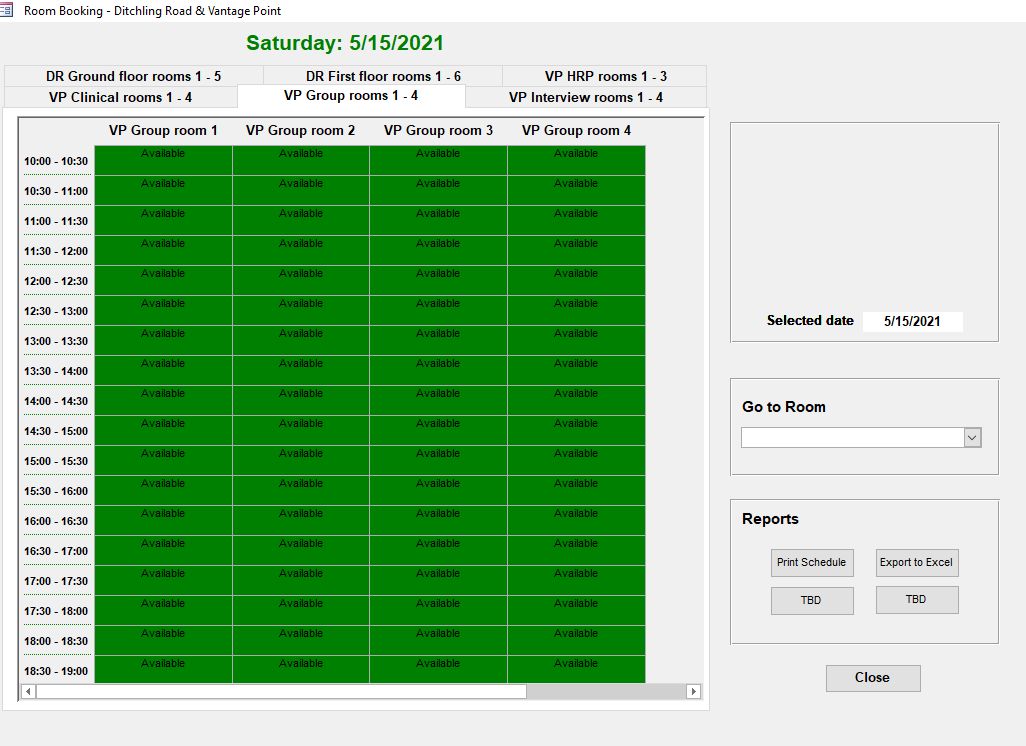The width and height of the screenshot is (1026, 746).
Task: Select VP Group room 1 slot 12:00 - 12:30
Action: [163, 281]
